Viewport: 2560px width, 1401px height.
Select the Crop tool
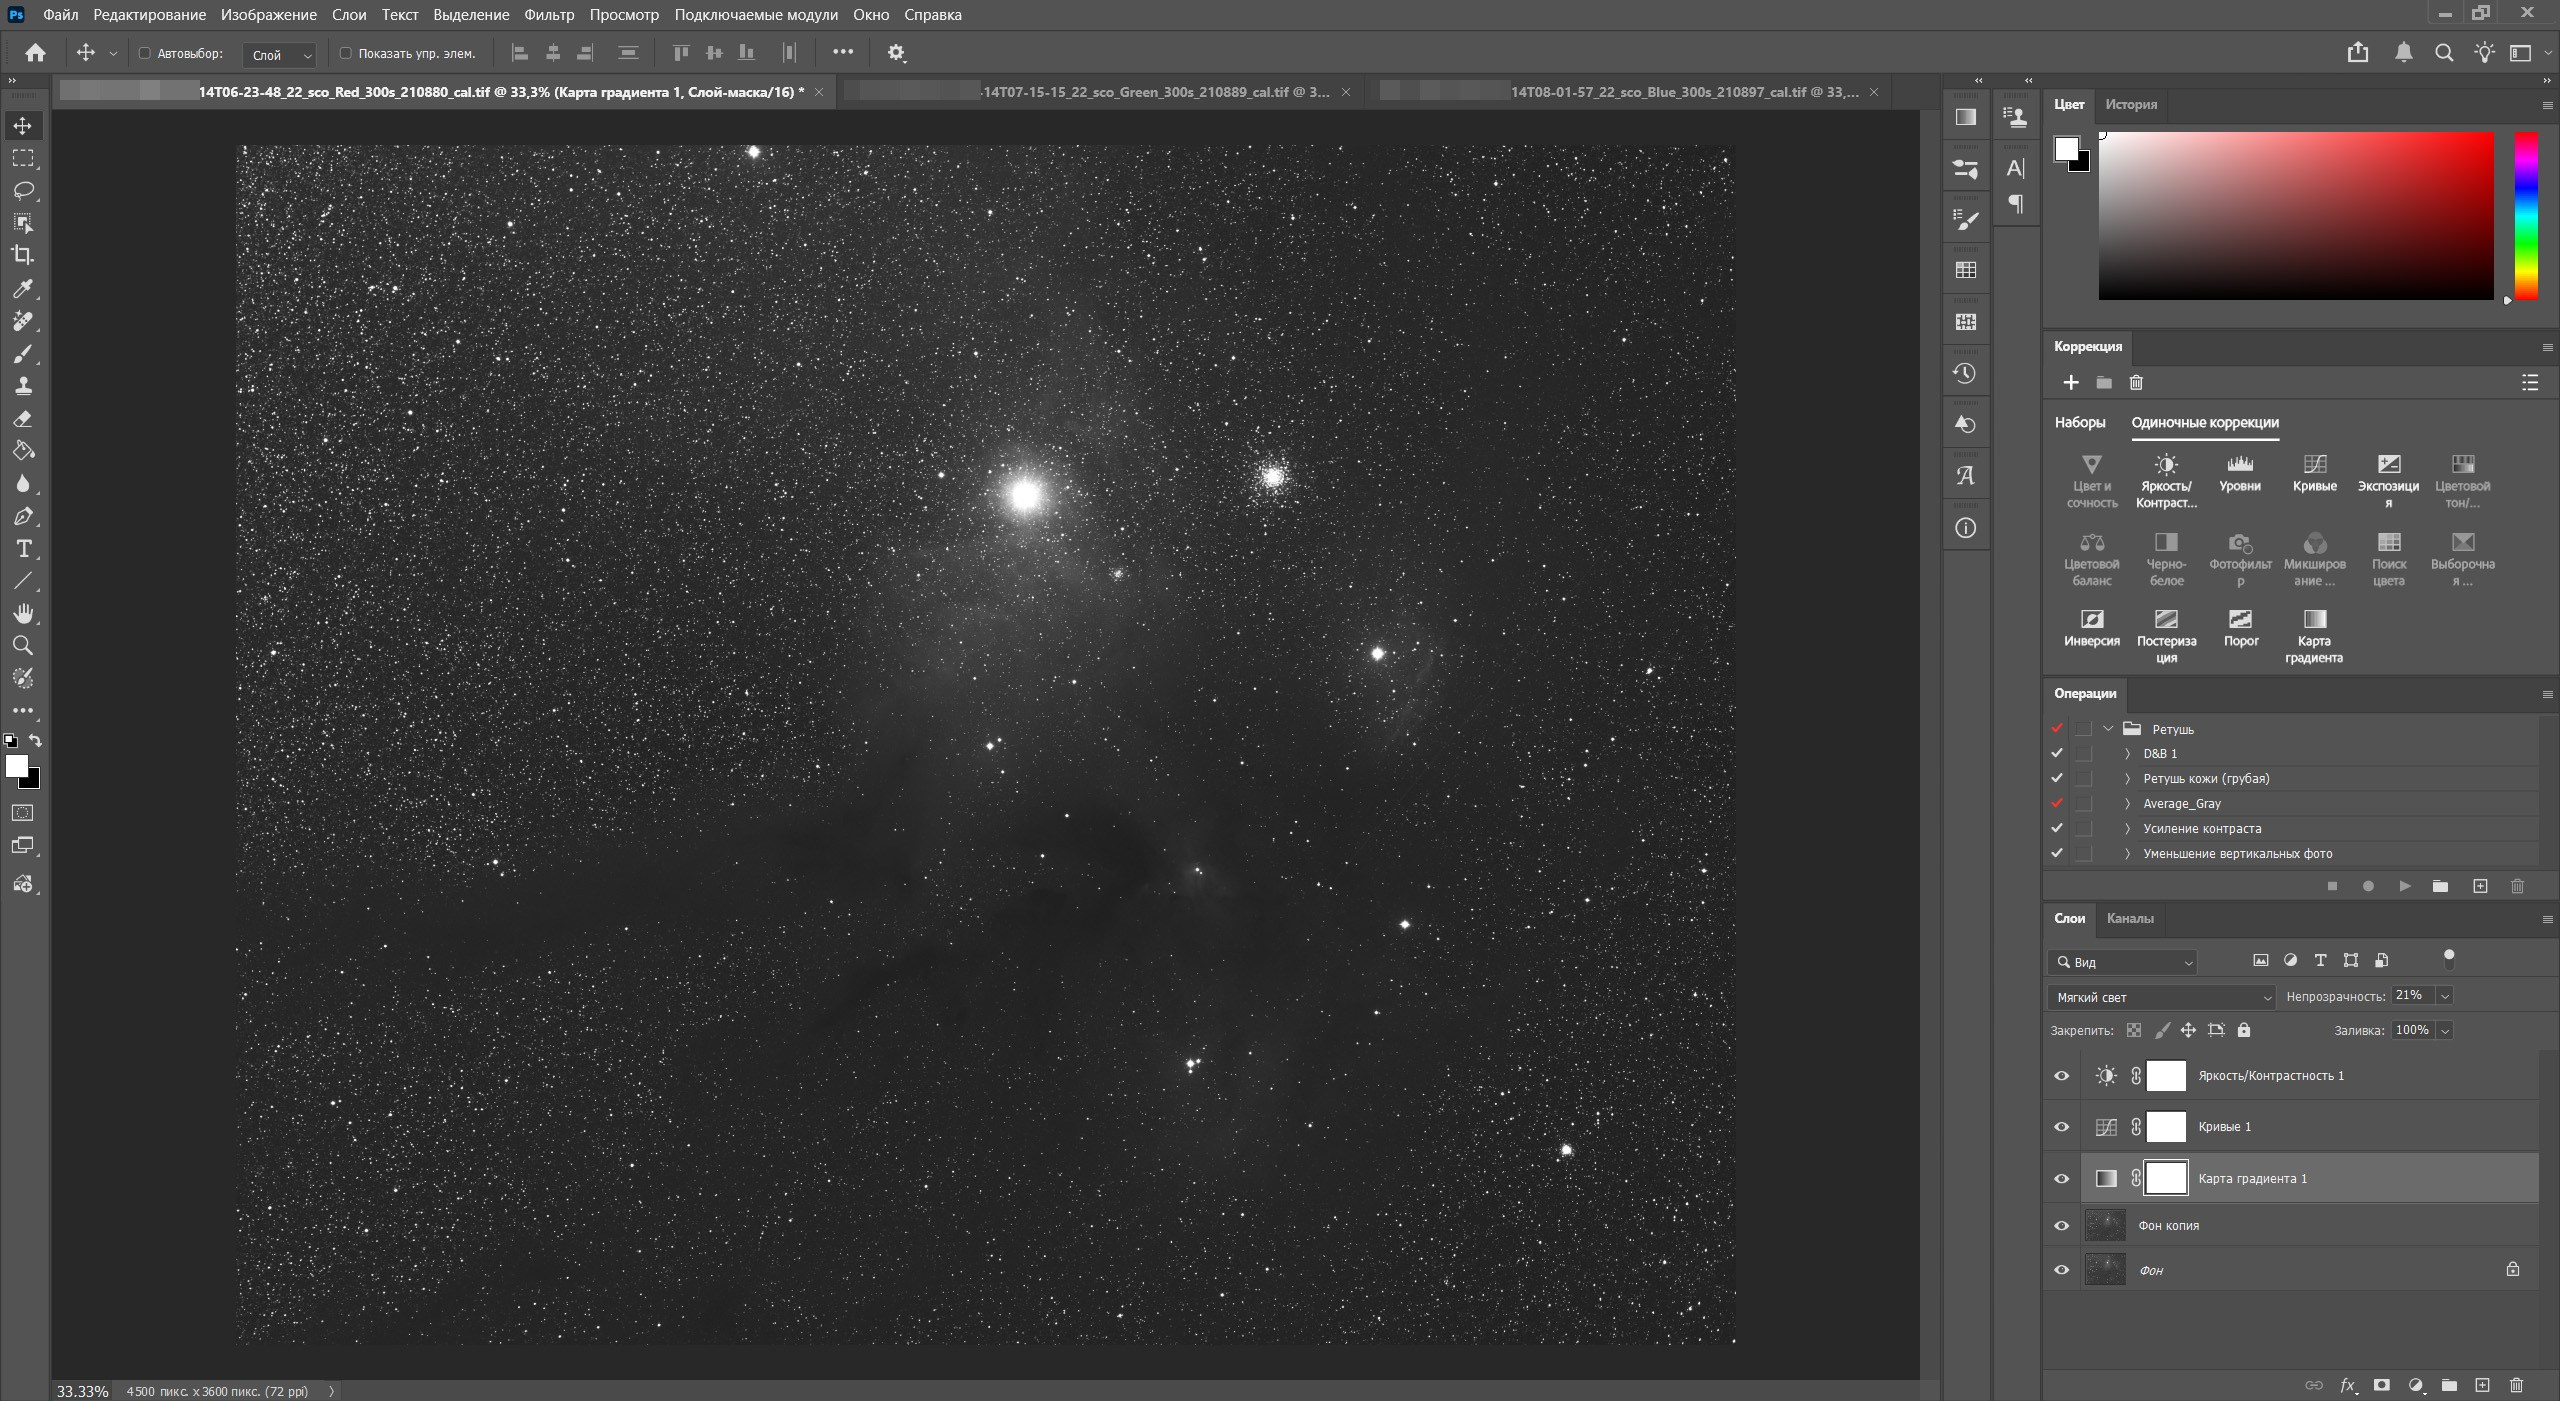coord(23,255)
